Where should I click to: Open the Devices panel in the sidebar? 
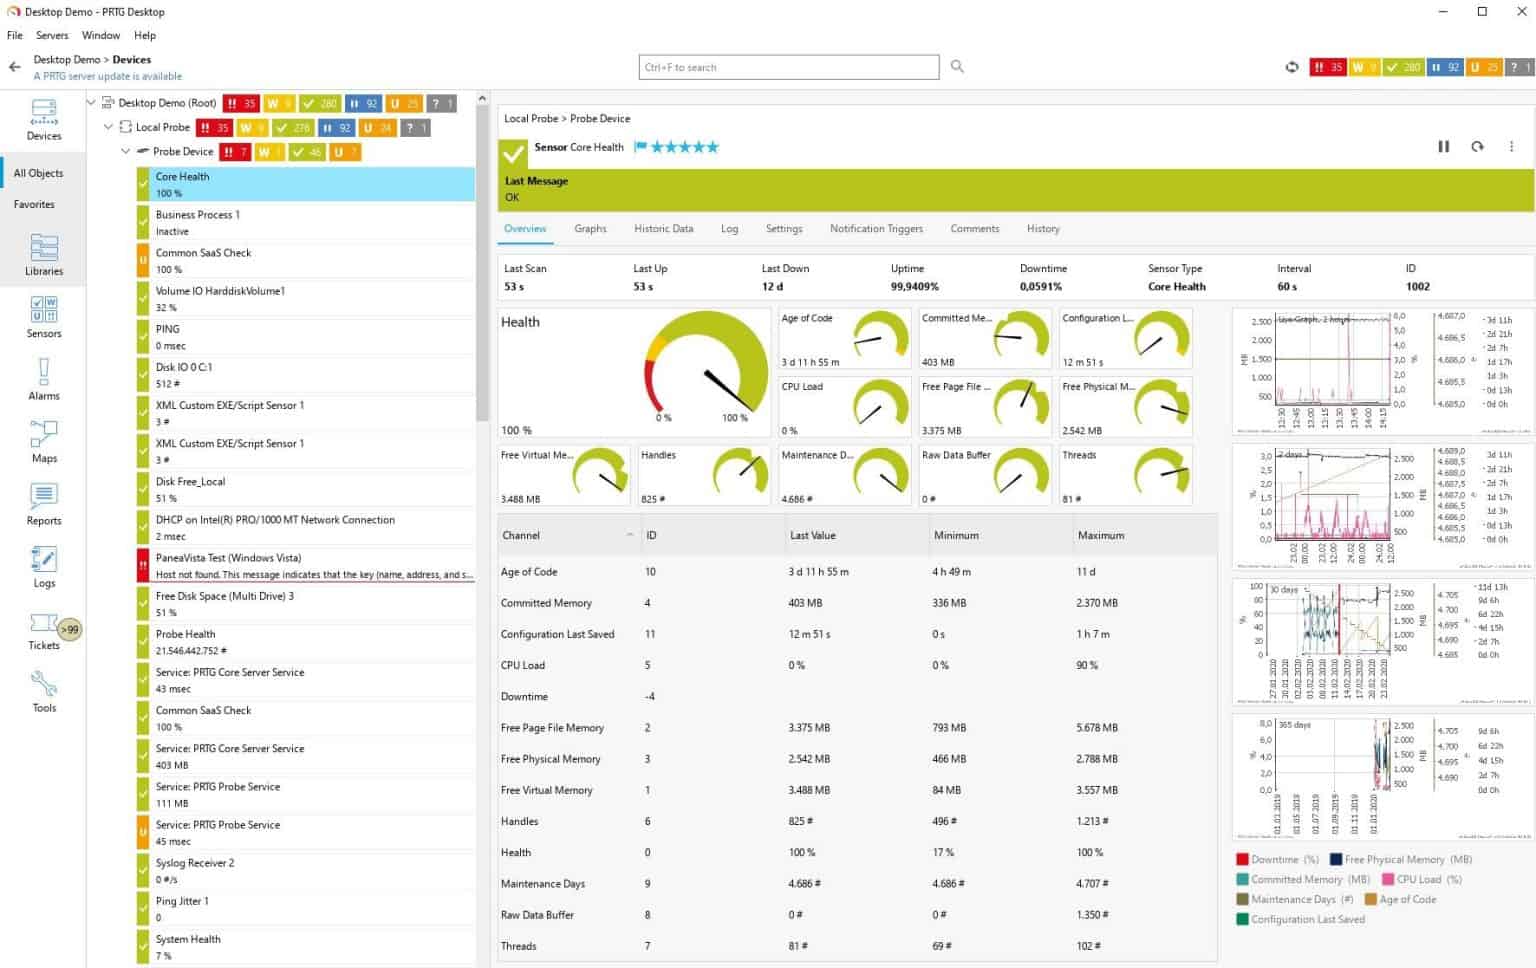[43, 120]
